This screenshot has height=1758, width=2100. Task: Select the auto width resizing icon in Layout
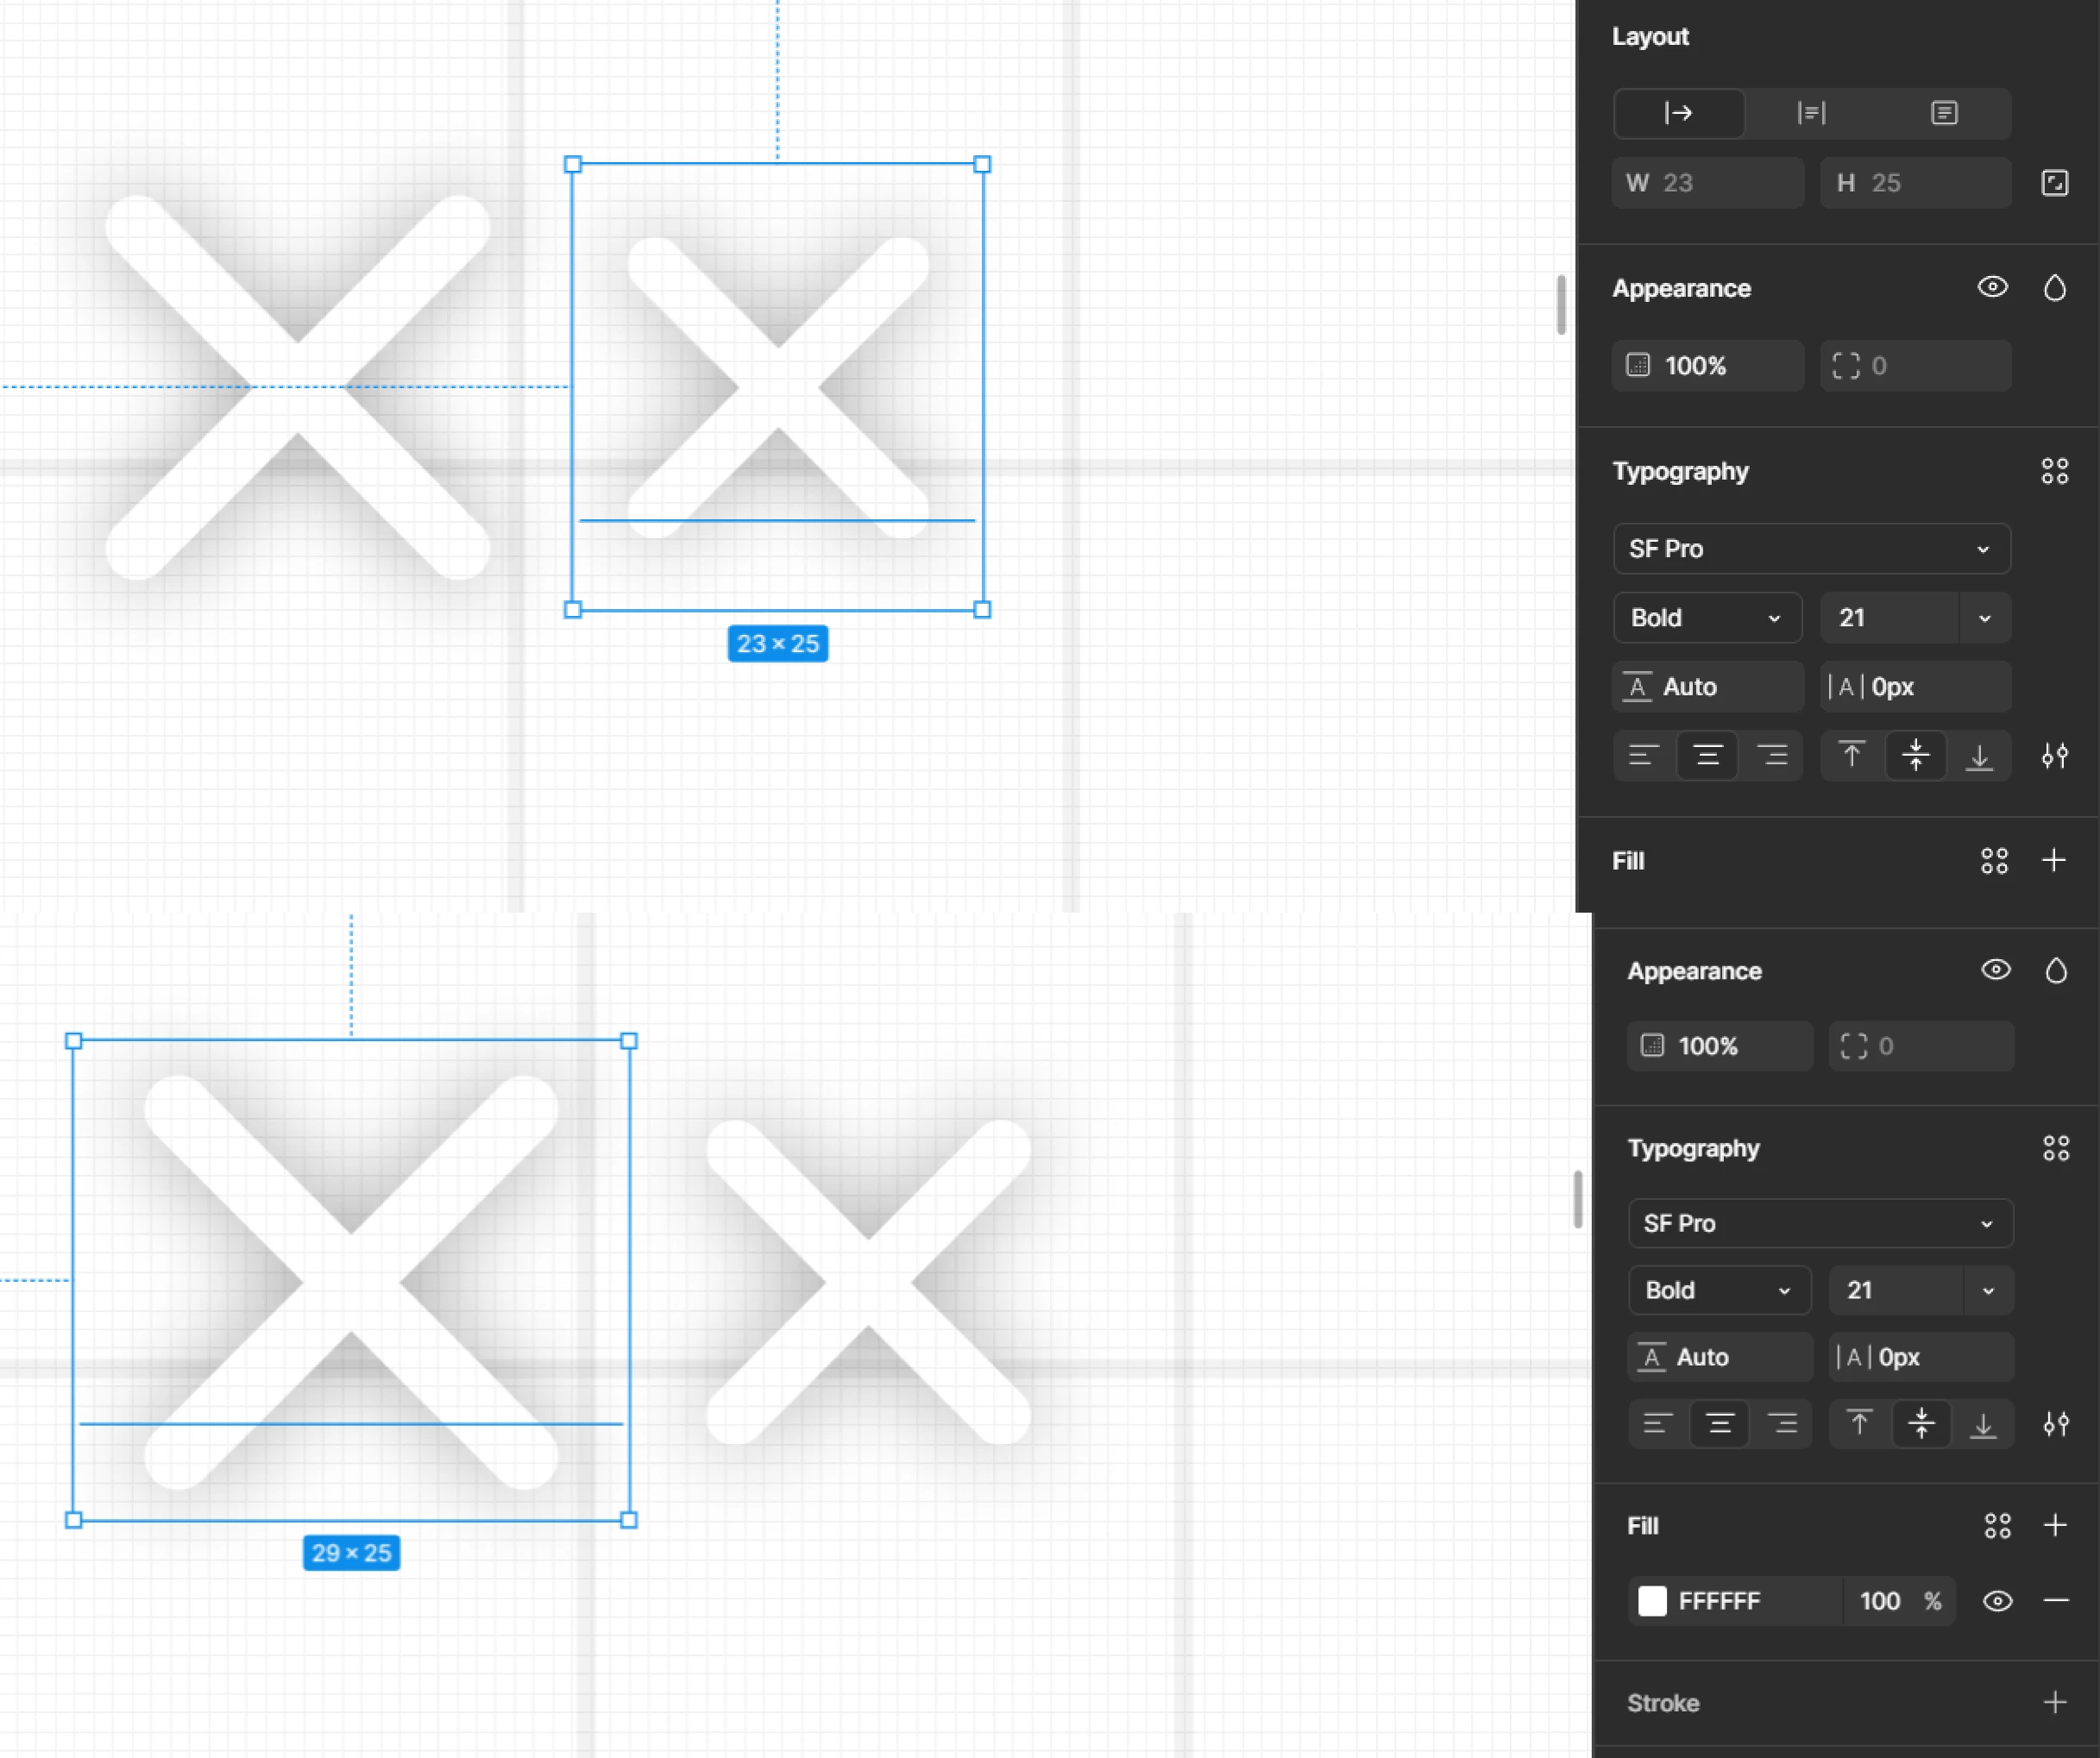[1678, 113]
